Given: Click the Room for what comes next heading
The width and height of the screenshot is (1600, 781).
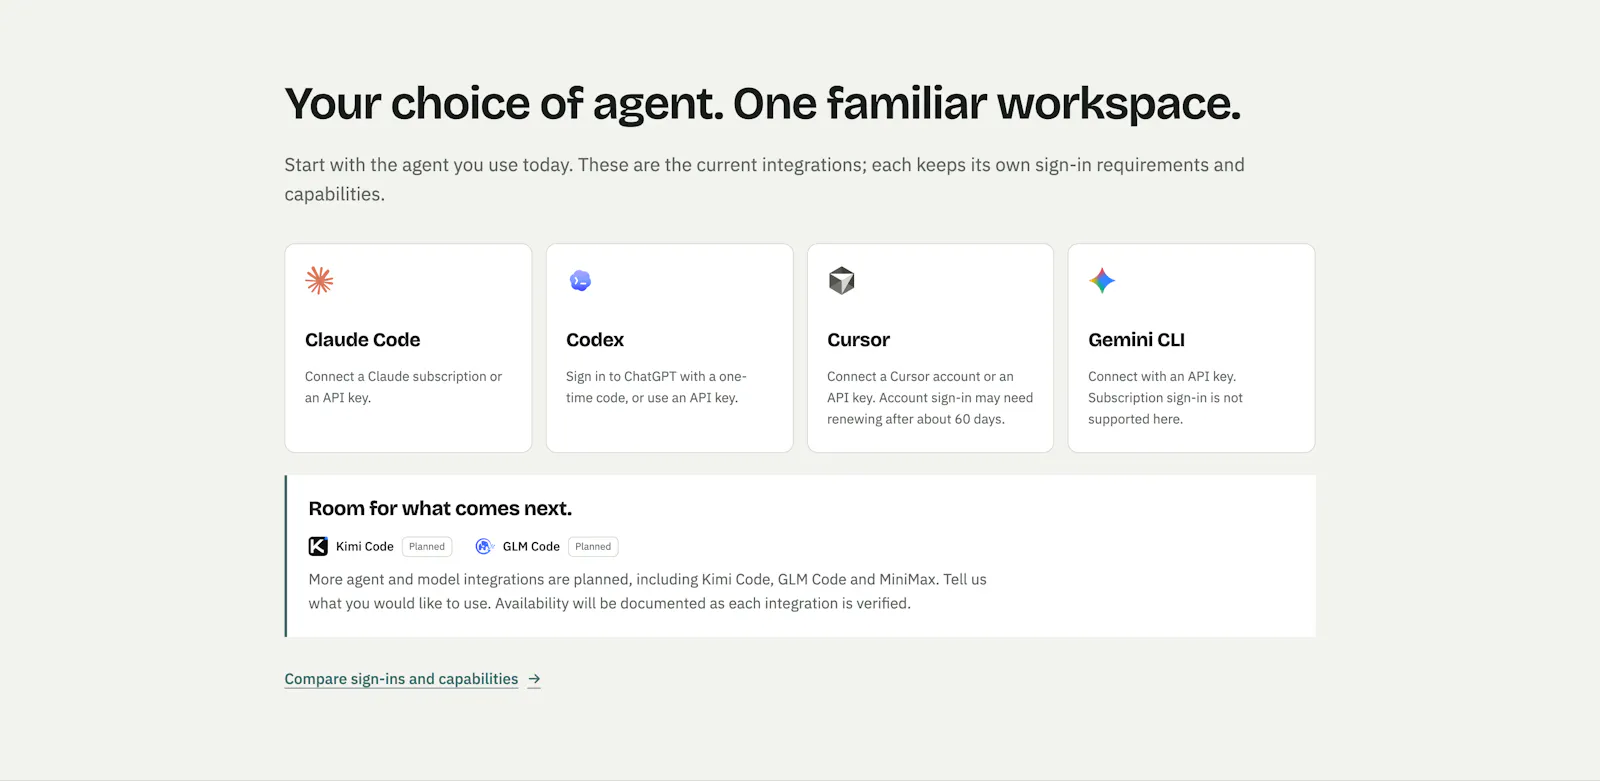Looking at the screenshot, I should (x=440, y=508).
